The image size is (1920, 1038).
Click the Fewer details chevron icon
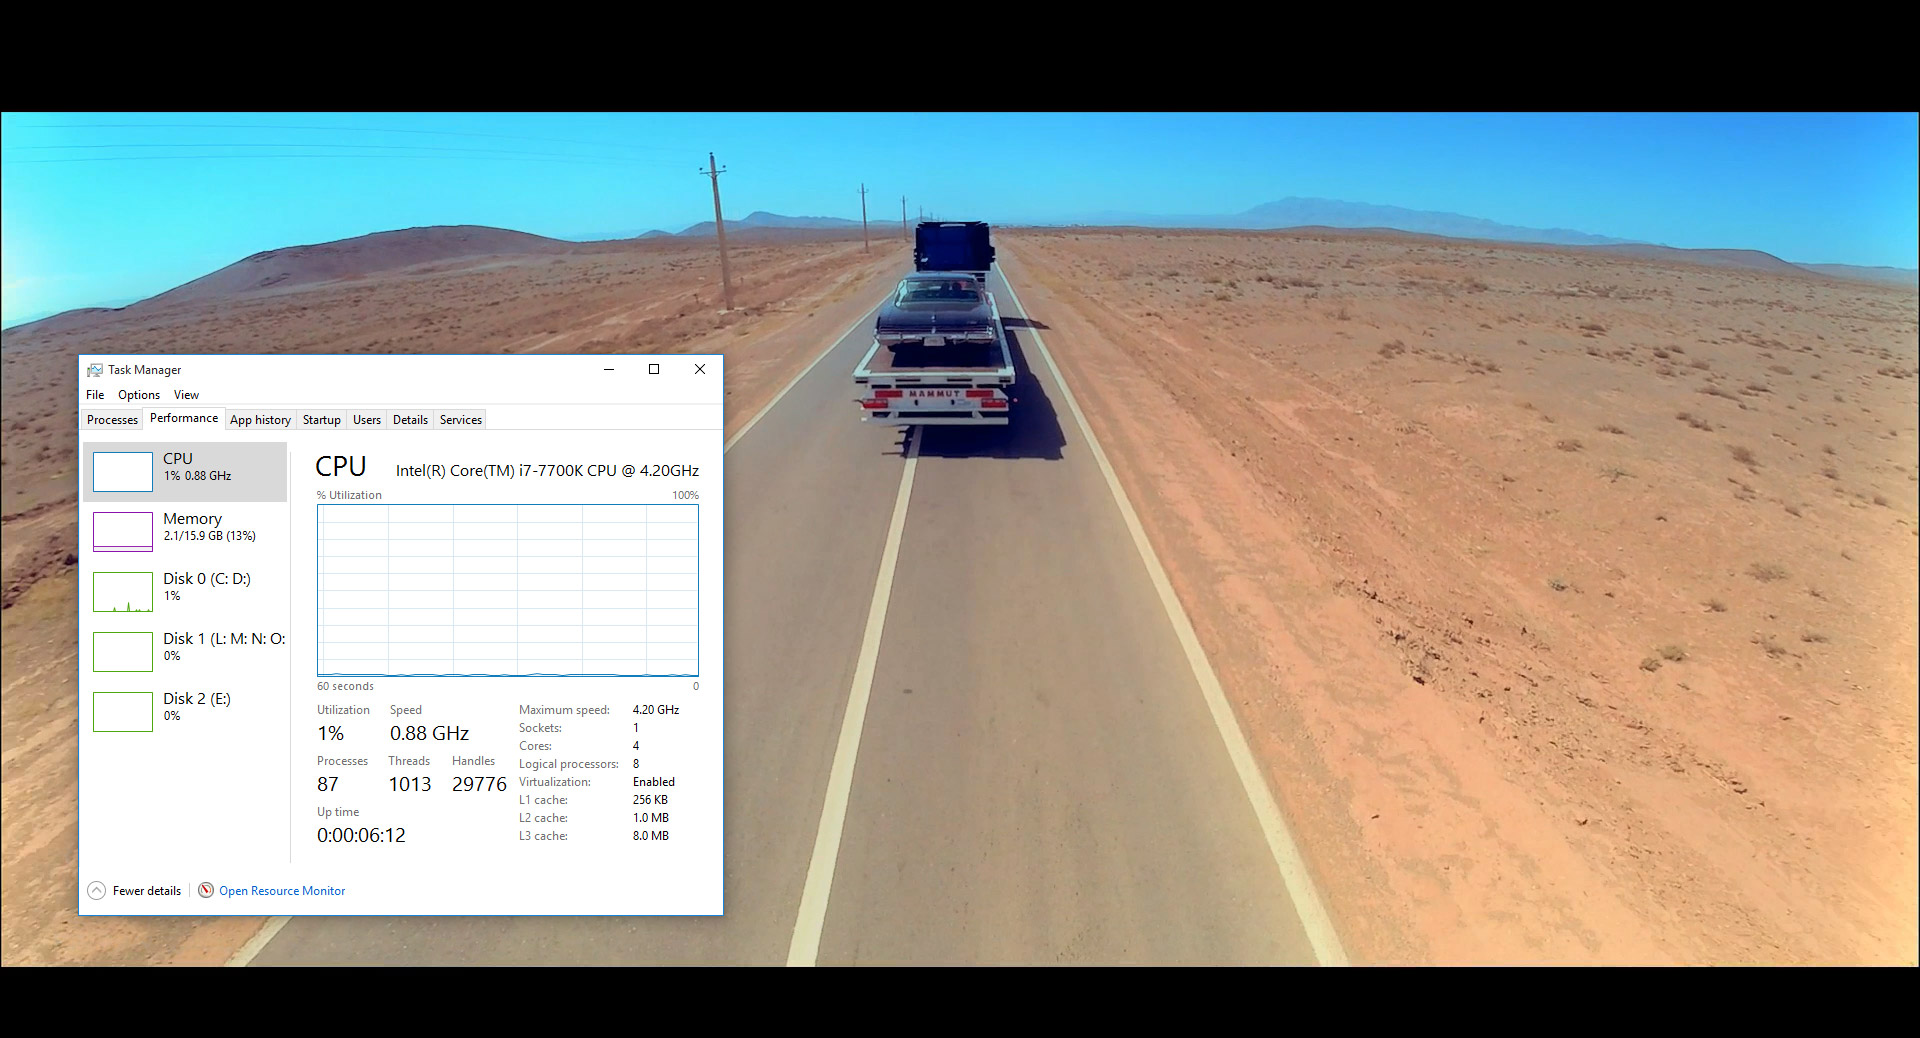click(97, 891)
